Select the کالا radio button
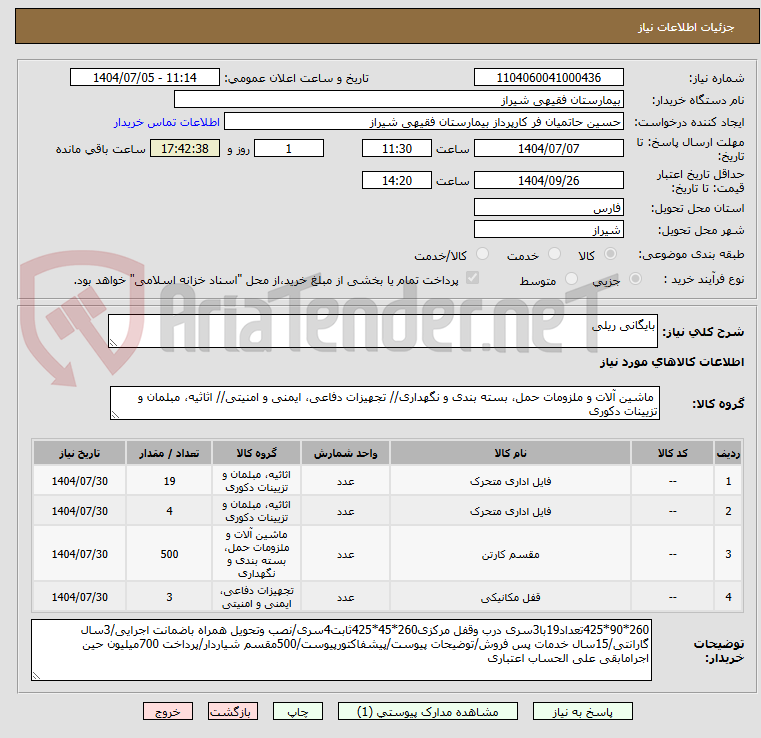The image size is (761, 738). 611,253
